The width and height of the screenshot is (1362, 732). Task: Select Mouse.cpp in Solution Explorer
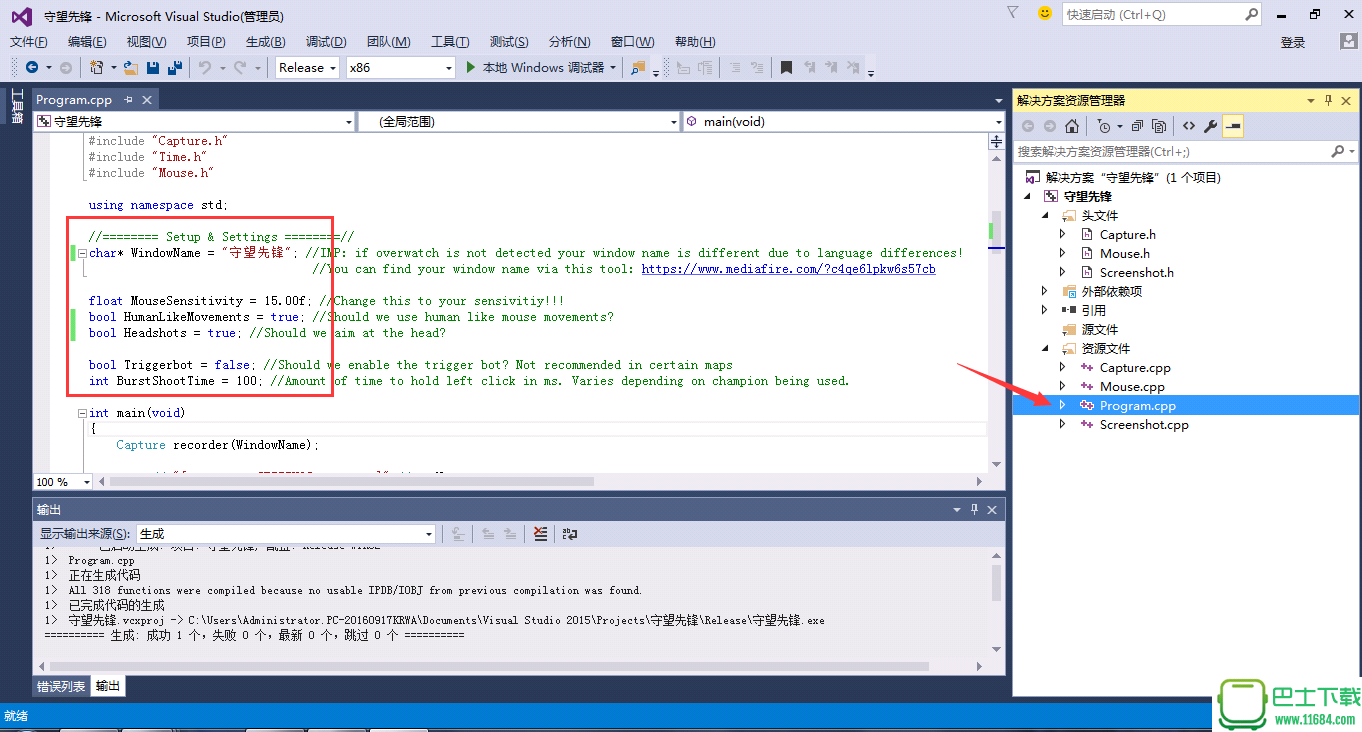pyautogui.click(x=1132, y=386)
